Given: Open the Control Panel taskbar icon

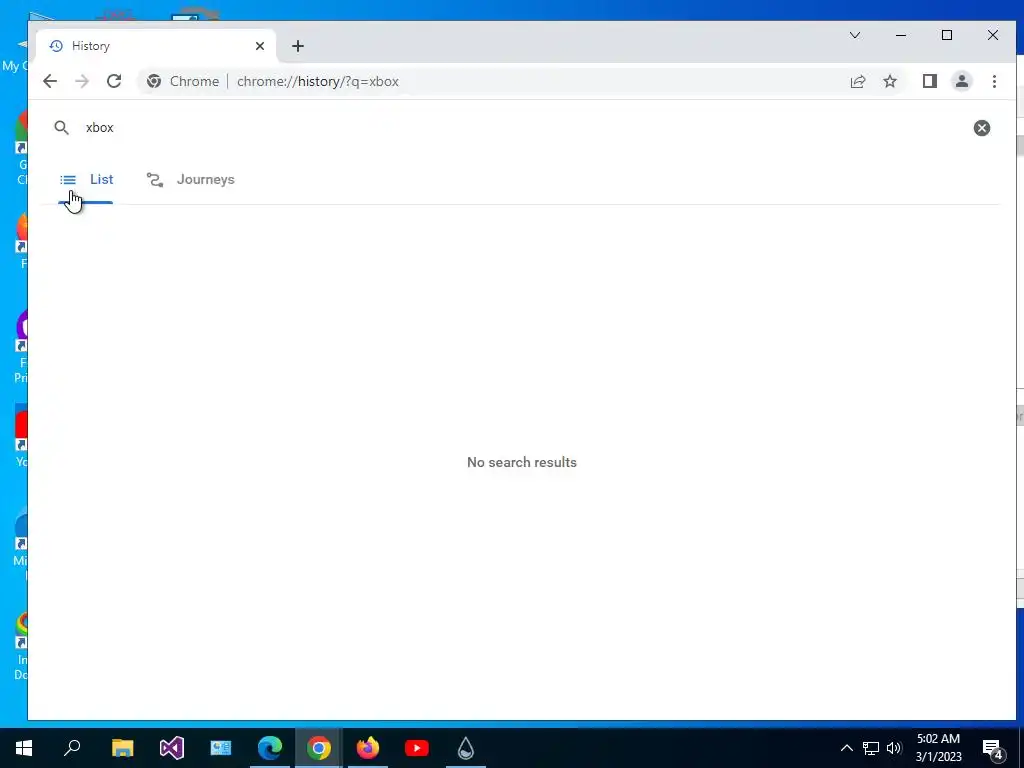Looking at the screenshot, I should [x=221, y=748].
